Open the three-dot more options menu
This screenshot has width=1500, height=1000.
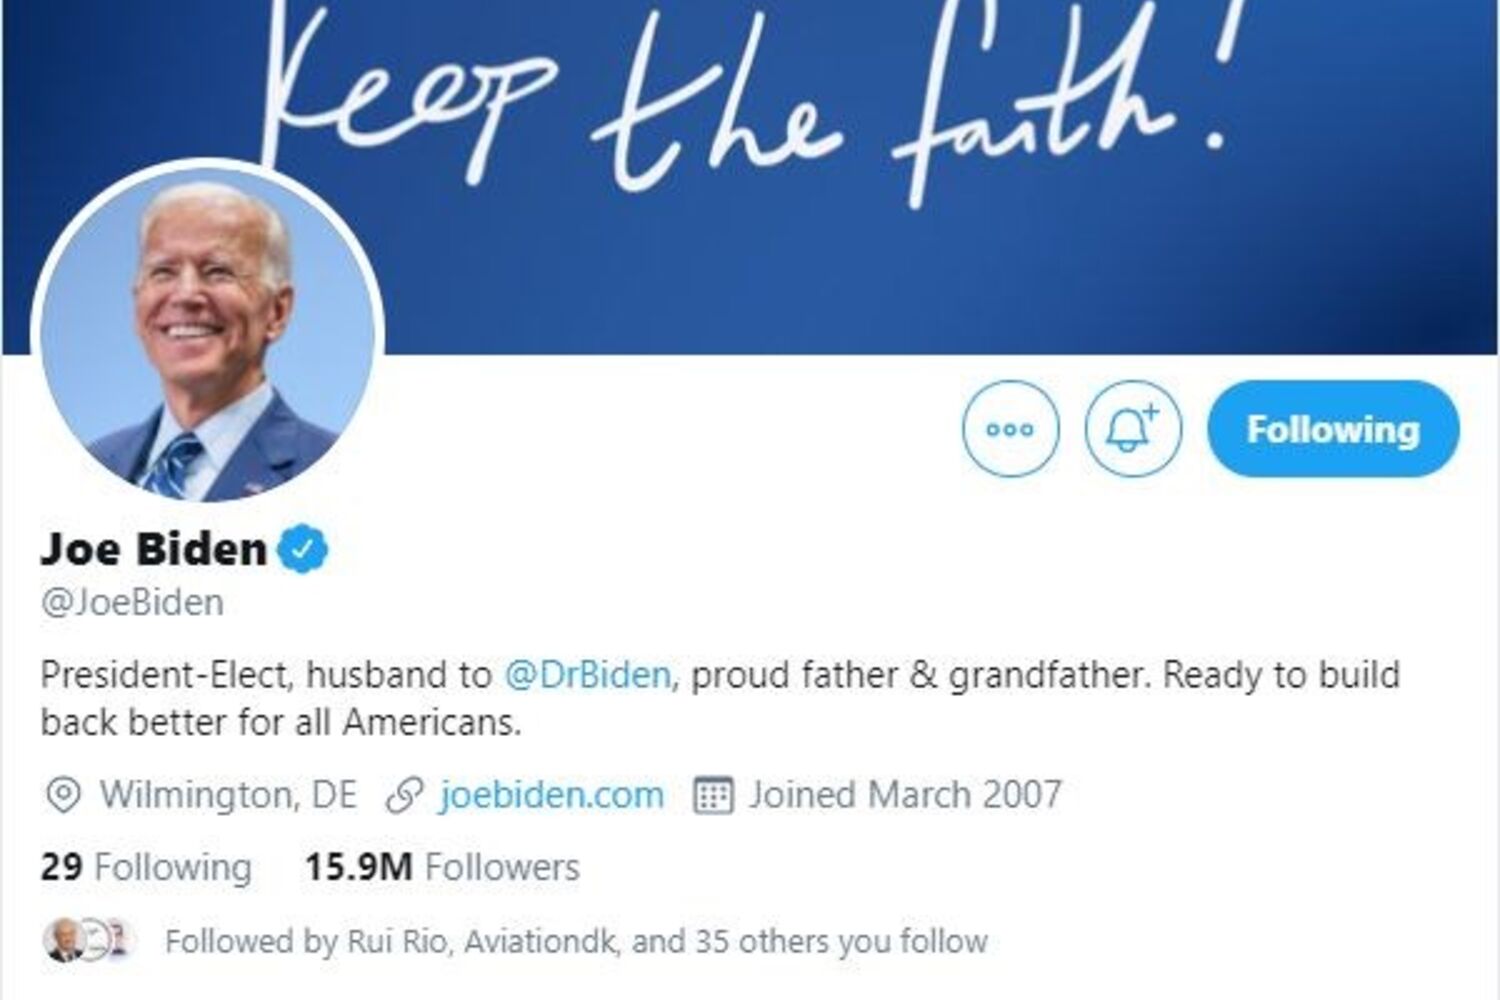tap(1010, 429)
